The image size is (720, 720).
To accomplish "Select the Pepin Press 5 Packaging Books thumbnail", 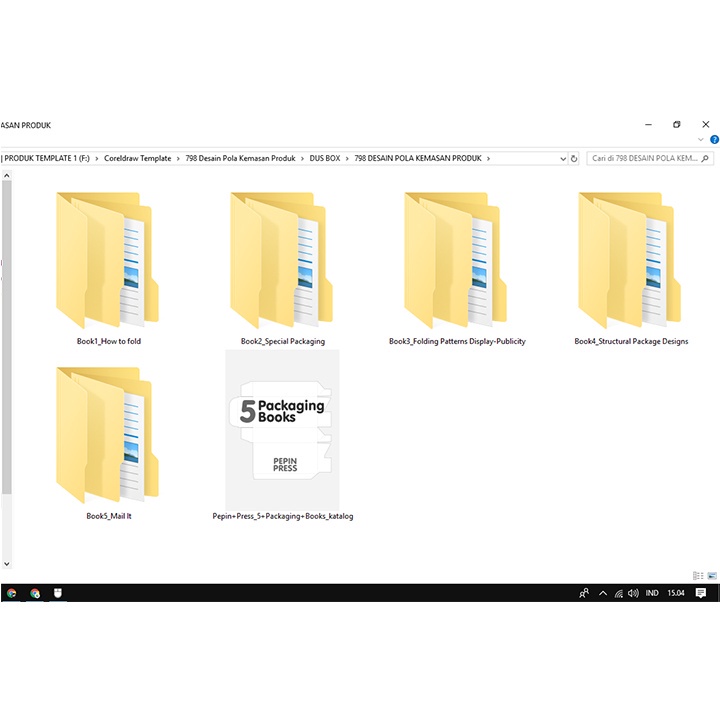I will pyautogui.click(x=282, y=430).
